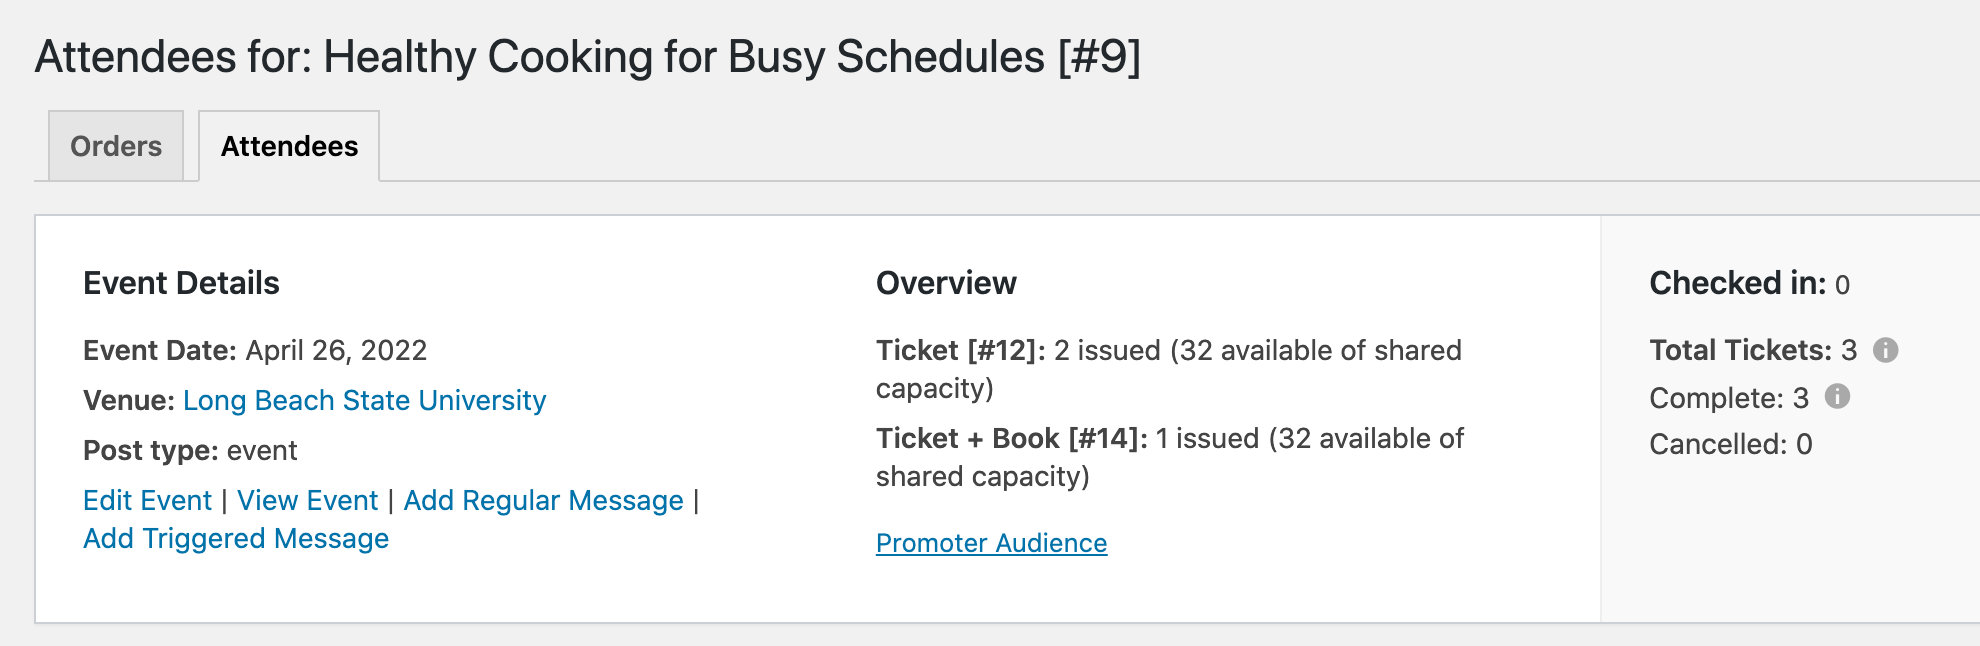Click the Overview heading
This screenshot has width=1980, height=646.
pos(946,283)
